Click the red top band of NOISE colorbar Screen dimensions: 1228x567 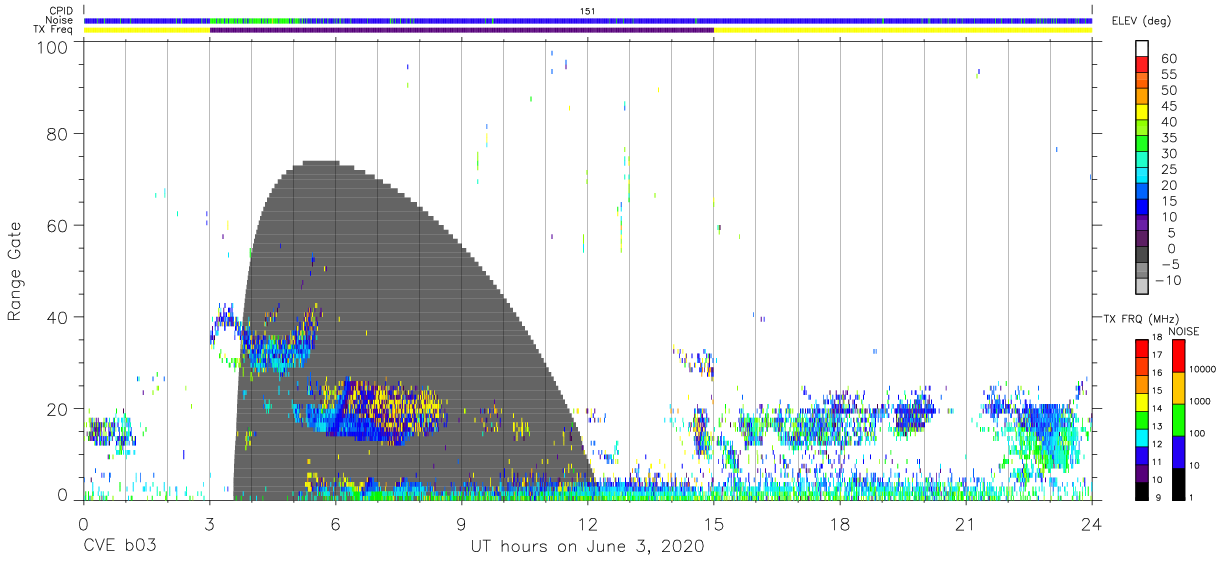click(x=1179, y=356)
